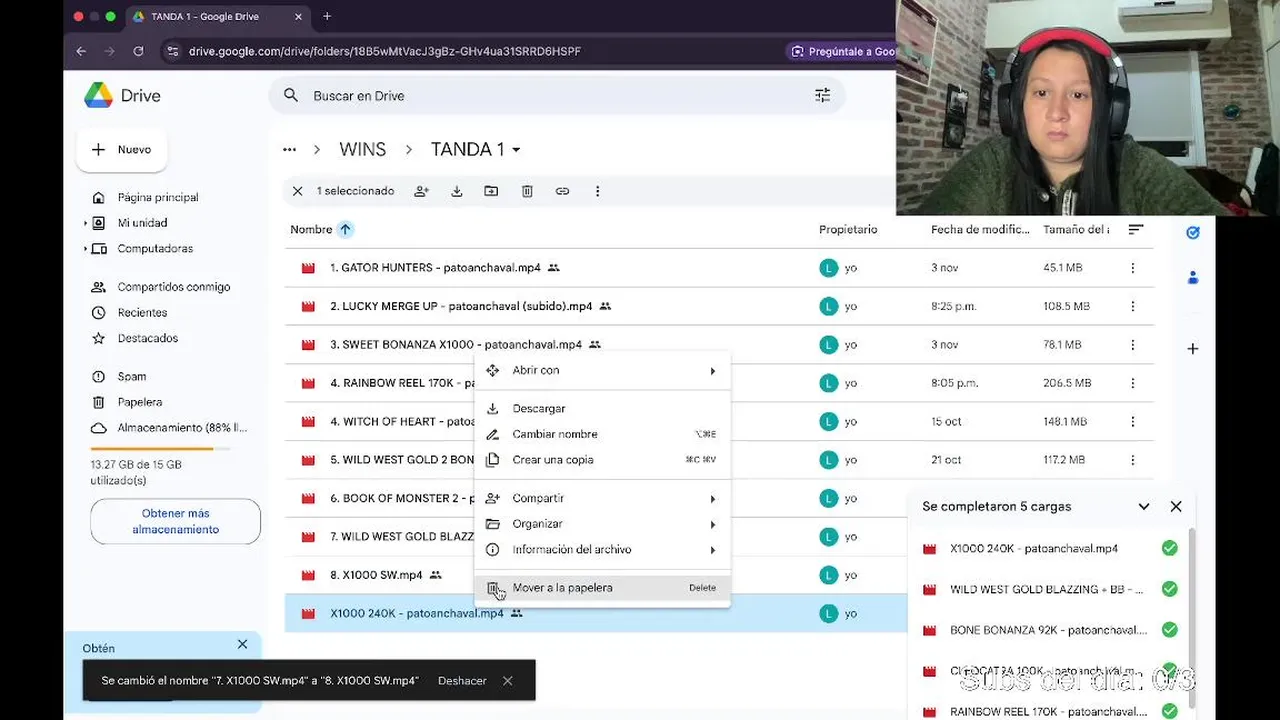The width and height of the screenshot is (1280, 720).
Task: Select file X1000 240K - patoanchaval.mp4 row
Action: click(x=595, y=613)
